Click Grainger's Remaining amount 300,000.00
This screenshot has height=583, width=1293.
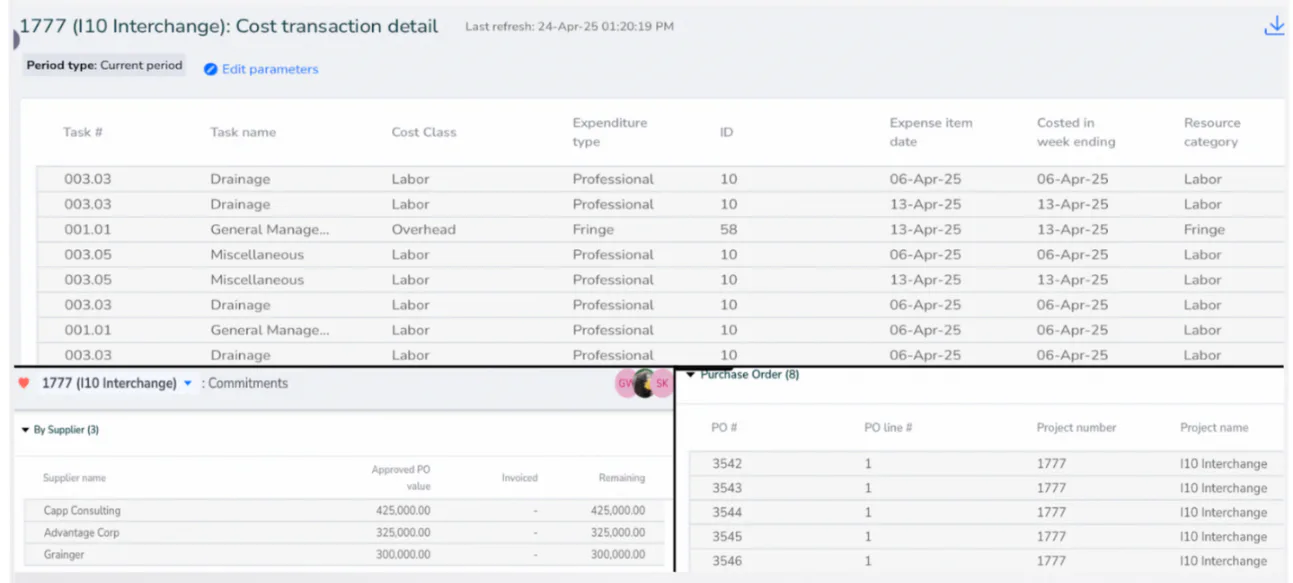pos(618,555)
